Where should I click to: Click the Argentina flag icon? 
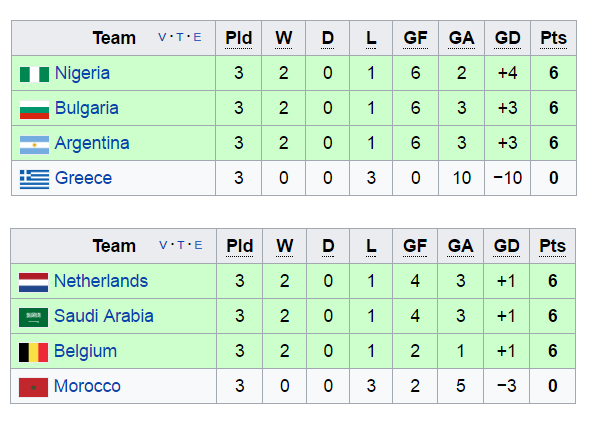pyautogui.click(x=34, y=144)
